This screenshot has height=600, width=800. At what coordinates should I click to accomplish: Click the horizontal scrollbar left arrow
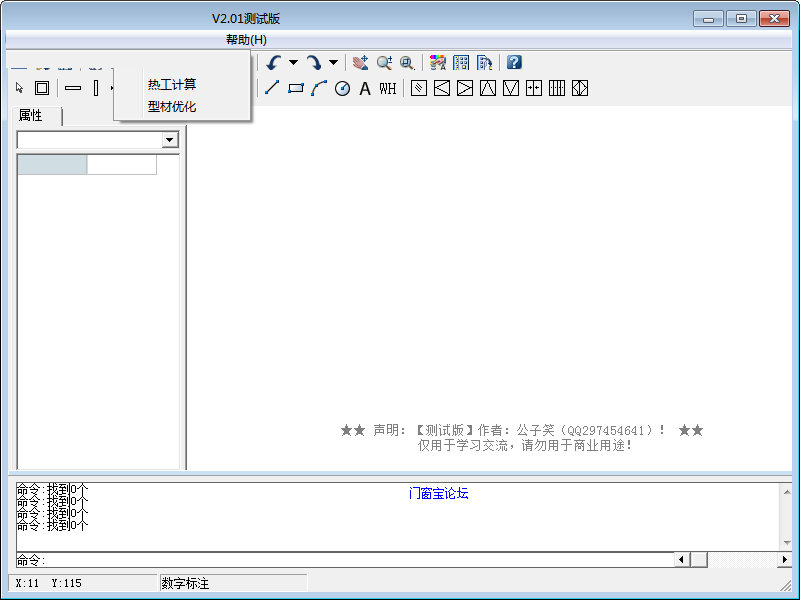pyautogui.click(x=682, y=560)
